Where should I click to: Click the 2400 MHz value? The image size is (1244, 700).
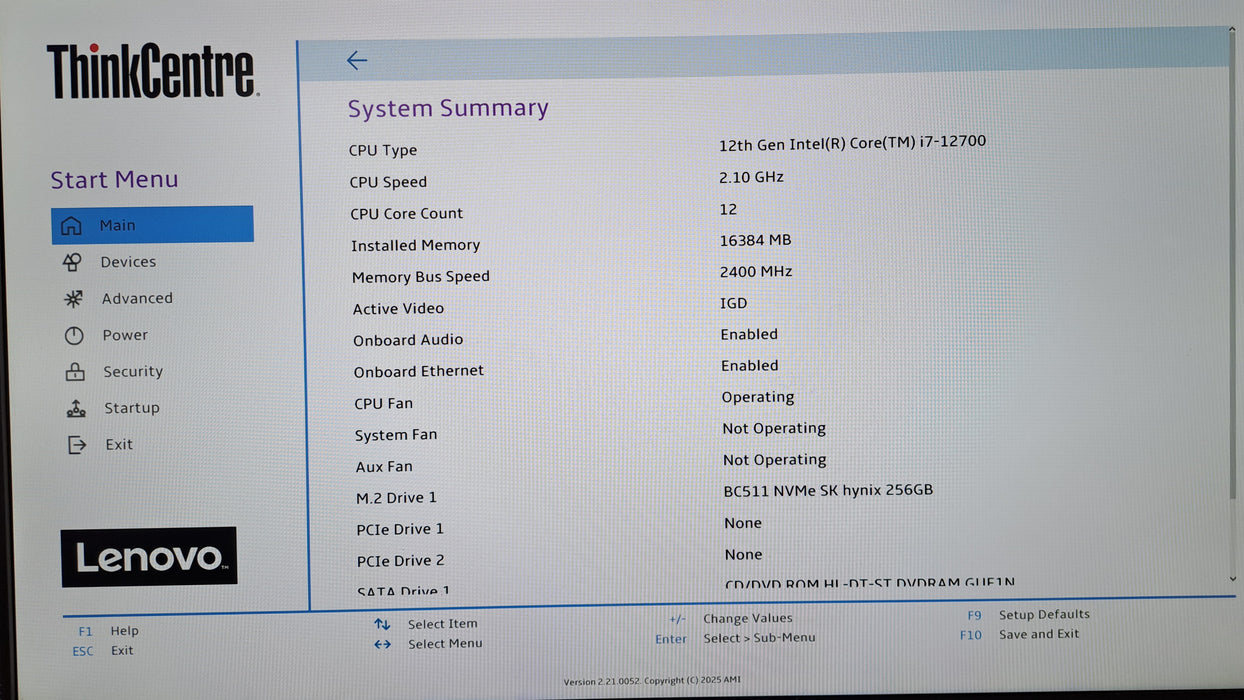(x=756, y=272)
